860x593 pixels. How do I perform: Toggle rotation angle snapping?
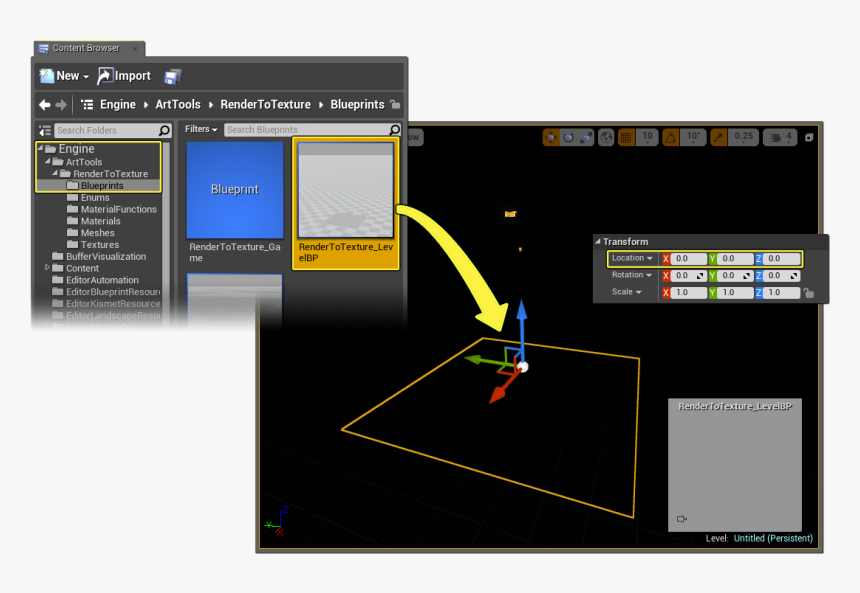coord(671,137)
